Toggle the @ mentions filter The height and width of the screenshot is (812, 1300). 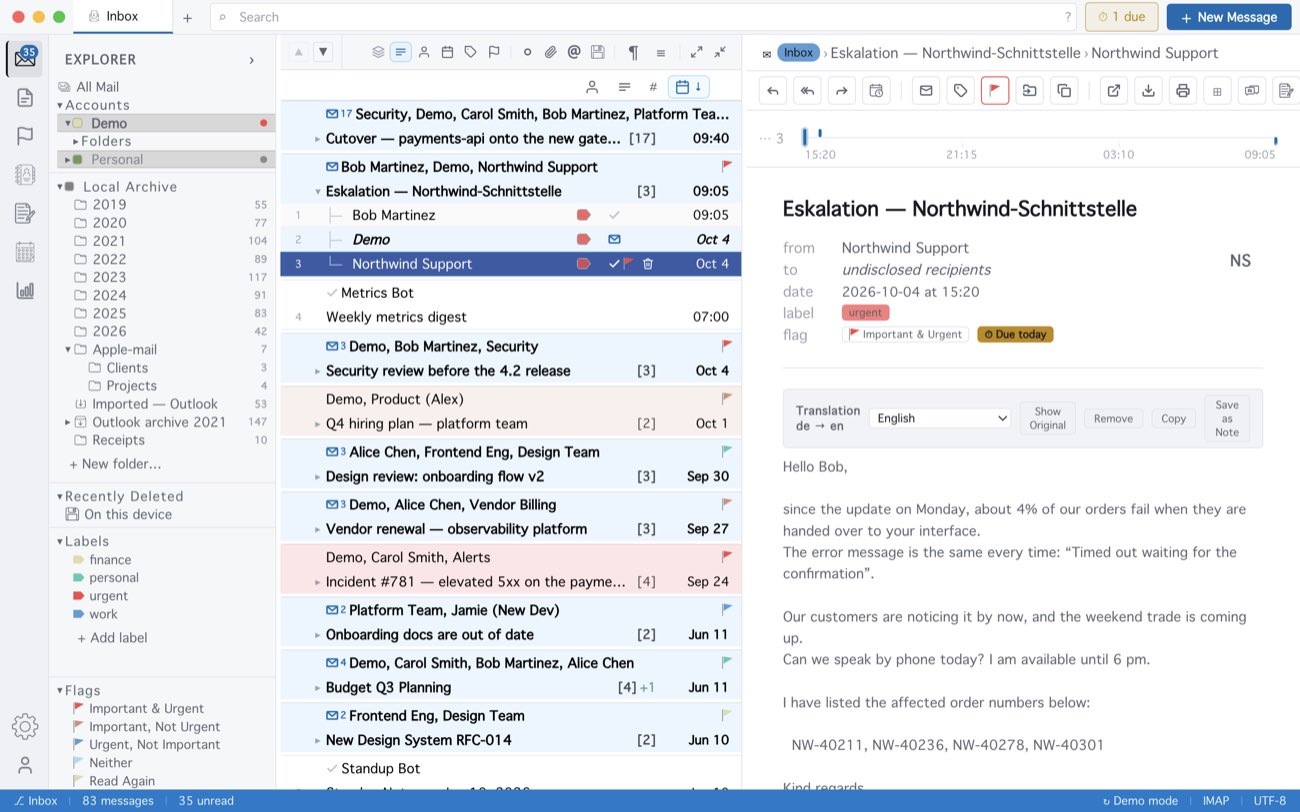point(574,52)
